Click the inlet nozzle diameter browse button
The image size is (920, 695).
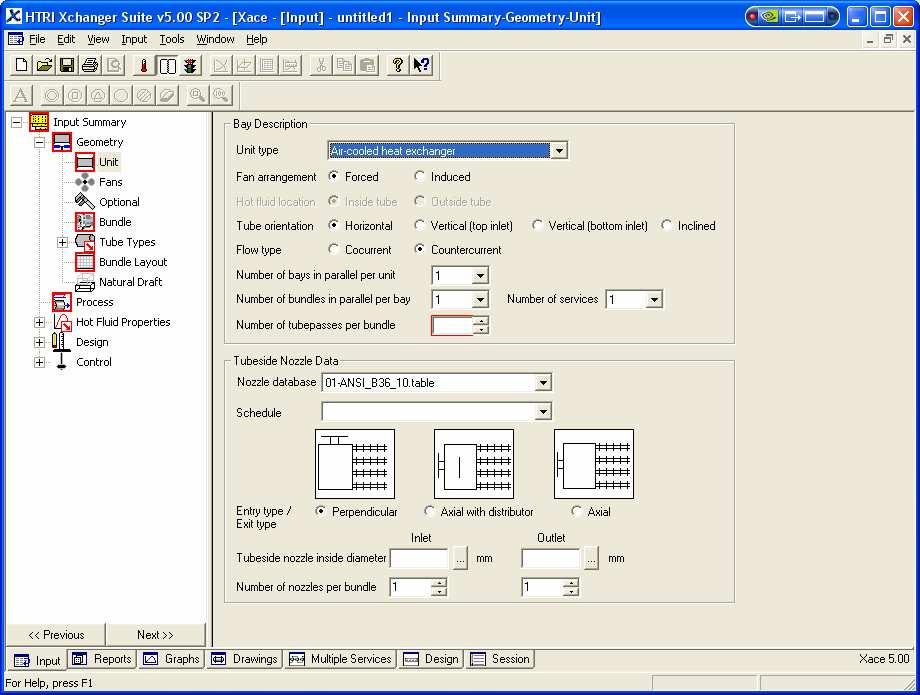coord(460,559)
